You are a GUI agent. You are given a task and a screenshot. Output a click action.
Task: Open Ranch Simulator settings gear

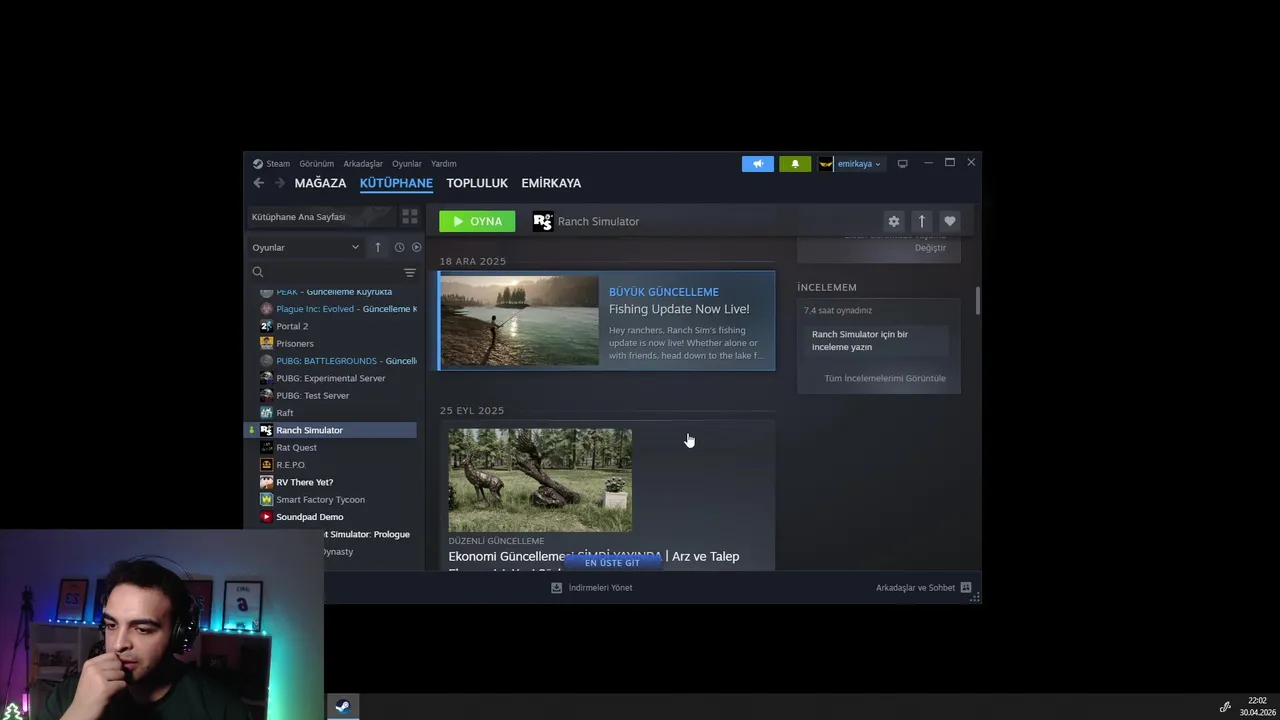894,221
